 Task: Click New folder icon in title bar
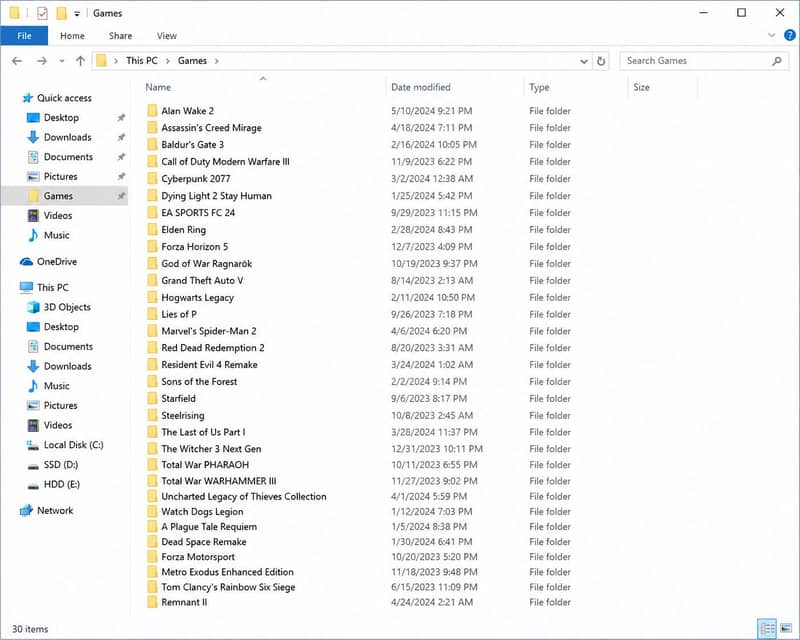click(x=61, y=13)
